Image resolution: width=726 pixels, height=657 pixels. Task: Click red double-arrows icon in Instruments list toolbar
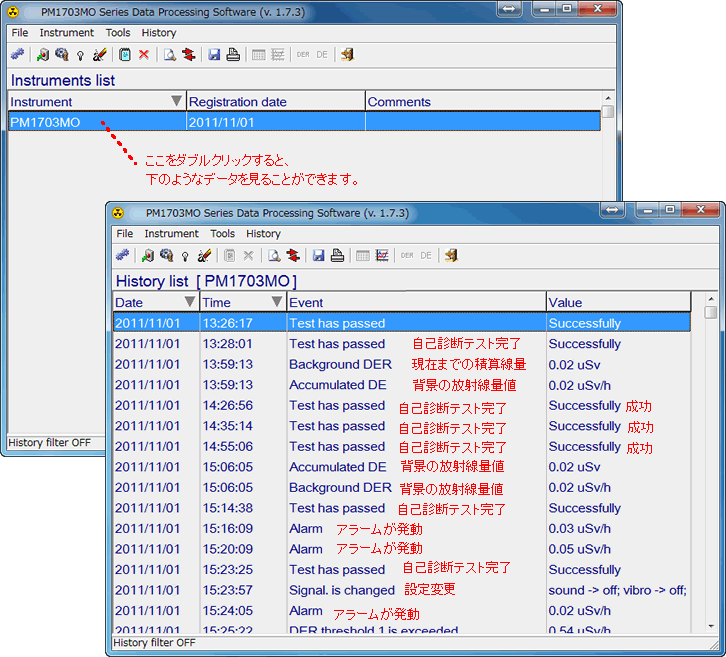click(188, 55)
